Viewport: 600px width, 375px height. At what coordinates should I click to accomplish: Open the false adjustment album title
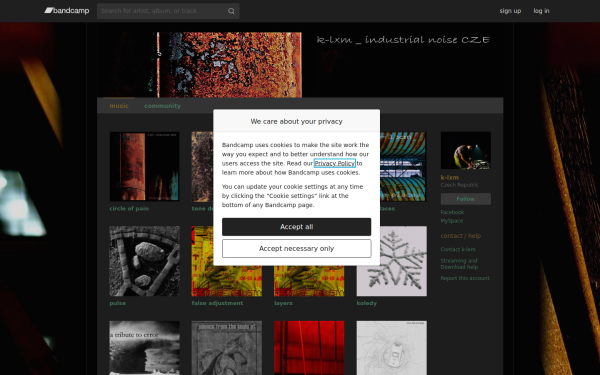point(217,303)
